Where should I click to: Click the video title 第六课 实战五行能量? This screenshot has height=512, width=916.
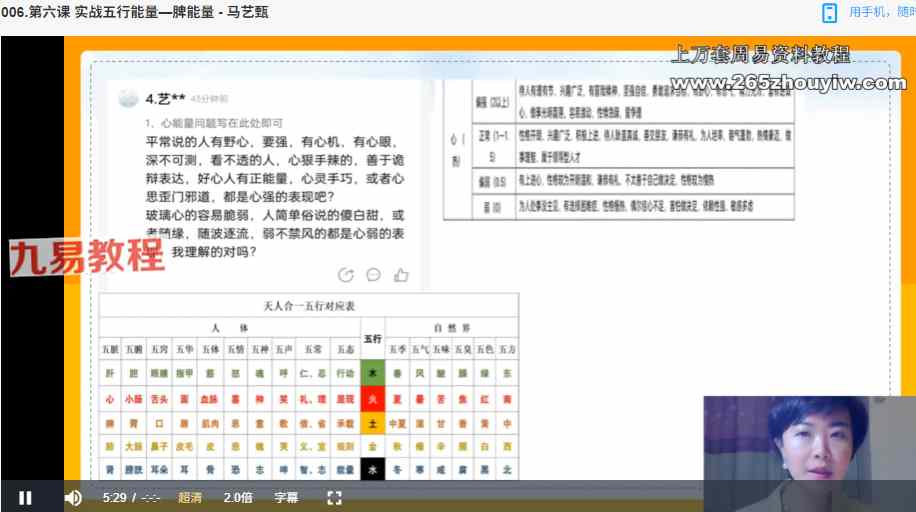[x=135, y=12]
